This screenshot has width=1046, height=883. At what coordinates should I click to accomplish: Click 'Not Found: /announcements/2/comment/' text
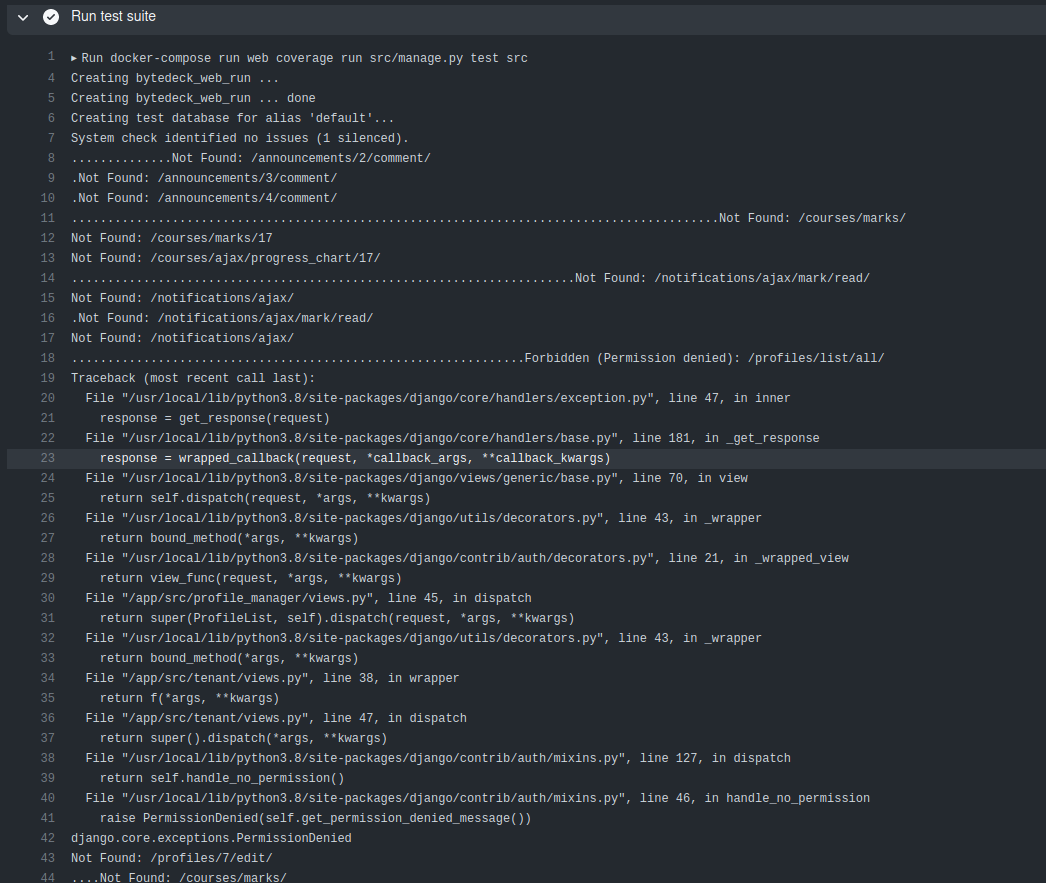point(302,158)
